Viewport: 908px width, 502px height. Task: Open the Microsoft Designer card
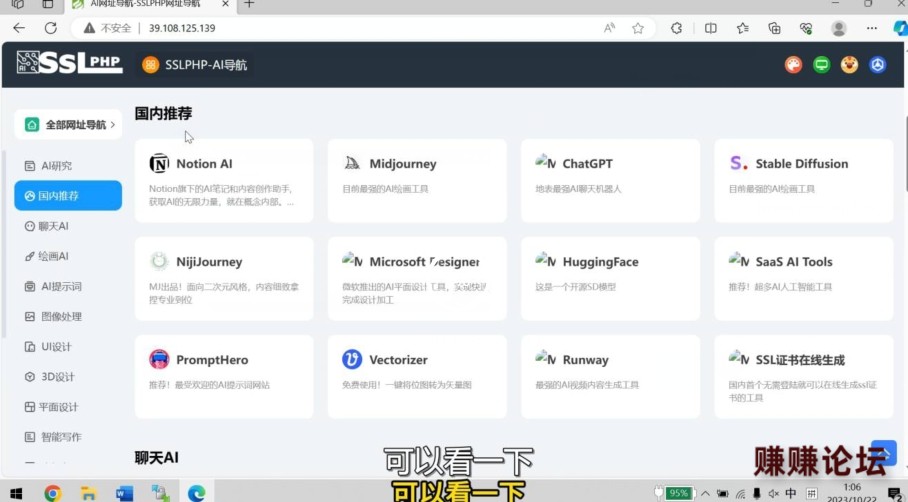(417, 279)
